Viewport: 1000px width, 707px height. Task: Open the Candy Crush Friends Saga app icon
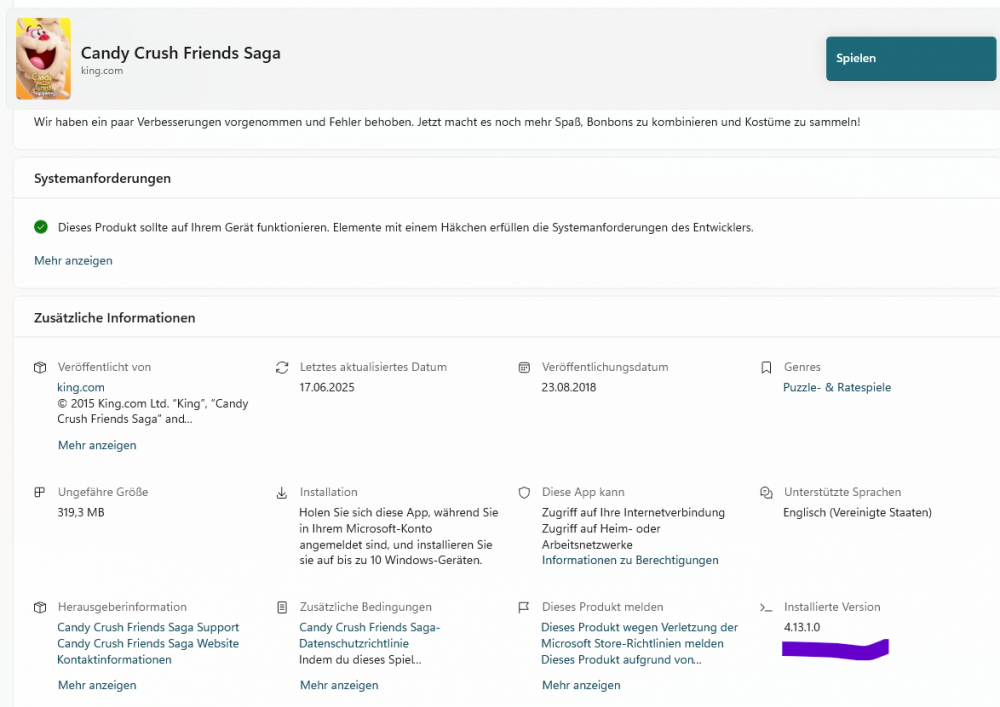click(x=43, y=59)
